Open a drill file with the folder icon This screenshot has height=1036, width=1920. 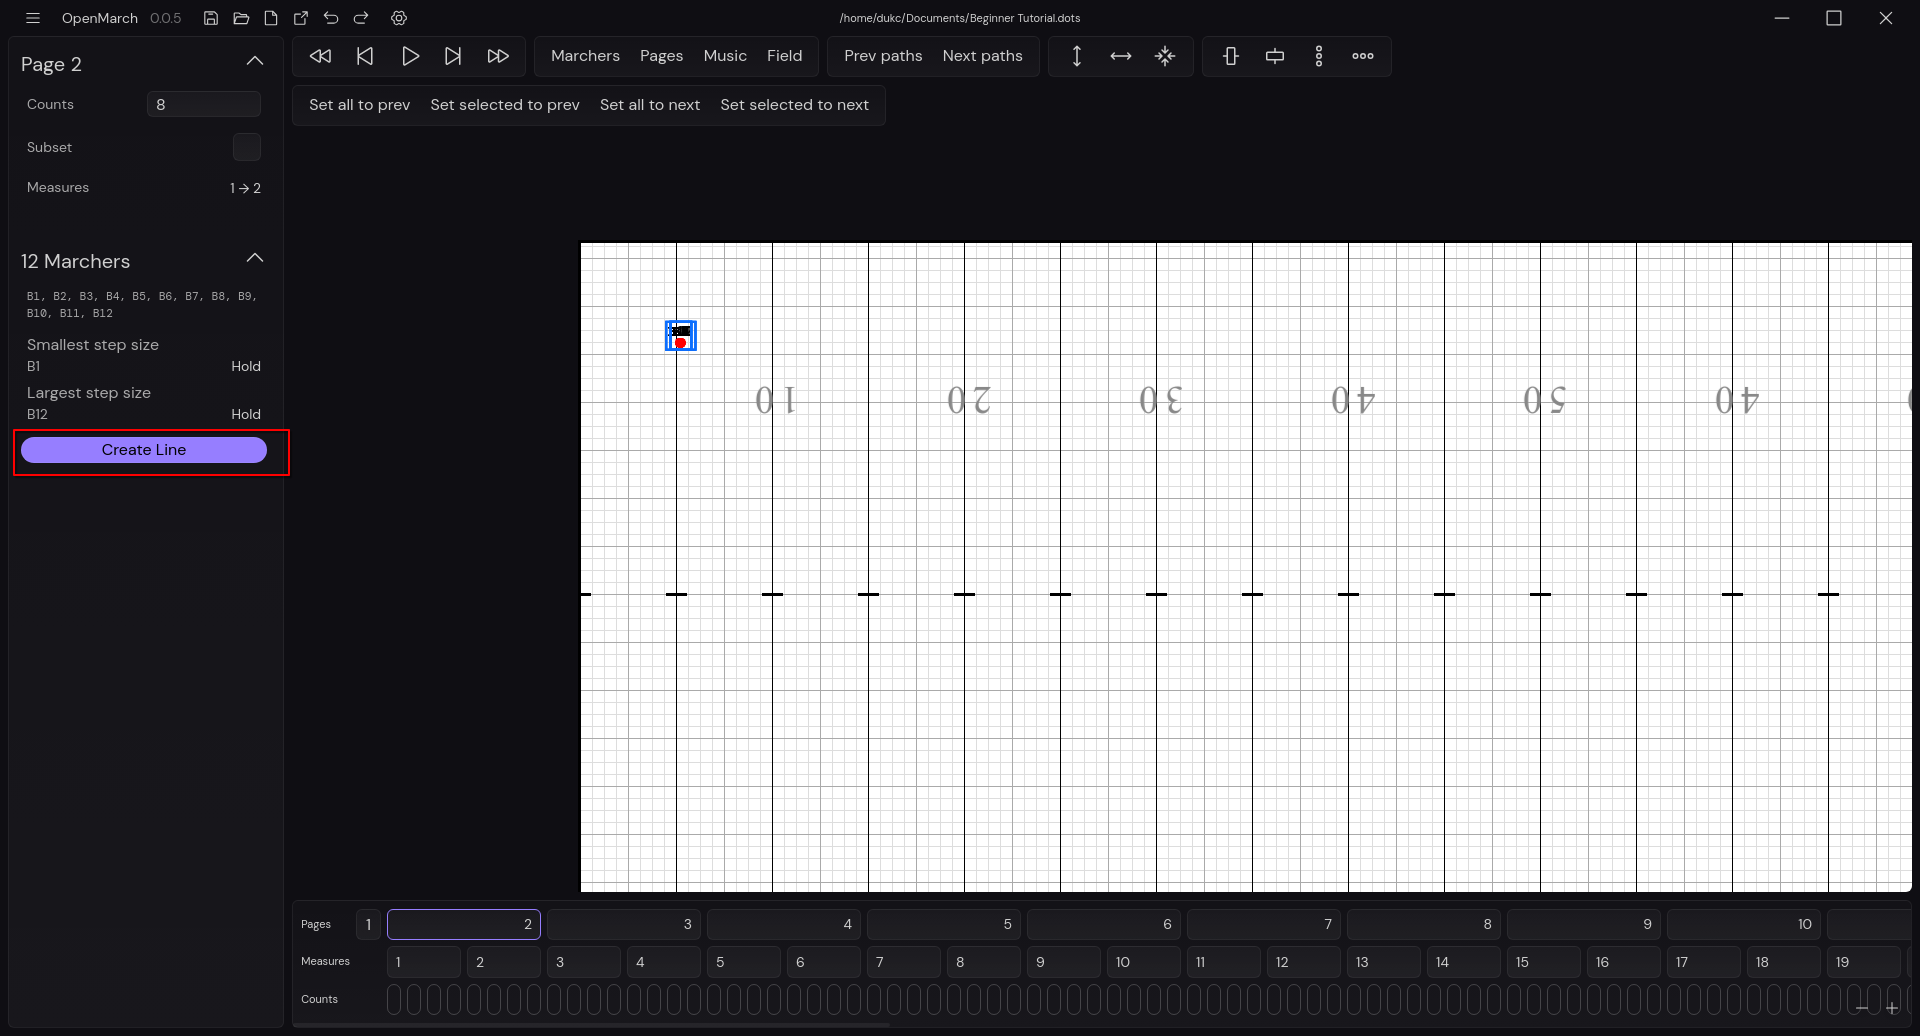click(x=241, y=18)
